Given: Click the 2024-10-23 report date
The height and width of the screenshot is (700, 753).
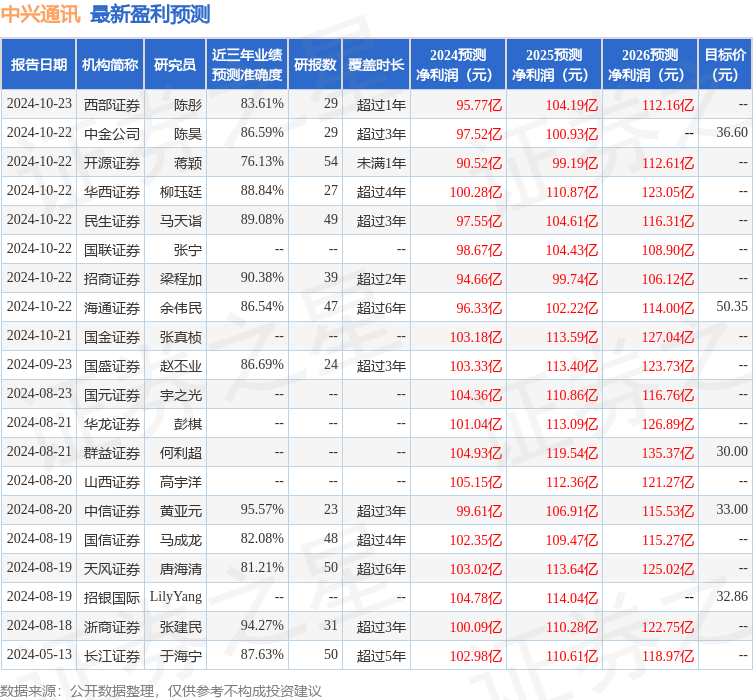Looking at the screenshot, I should (x=39, y=104).
